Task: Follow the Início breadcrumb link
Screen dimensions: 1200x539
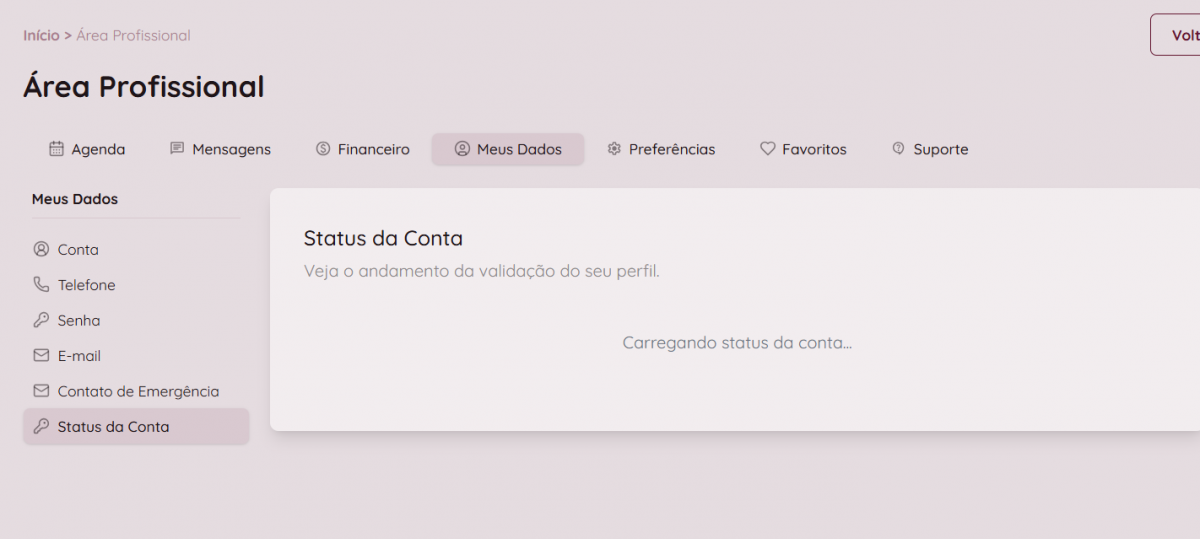Action: point(41,35)
